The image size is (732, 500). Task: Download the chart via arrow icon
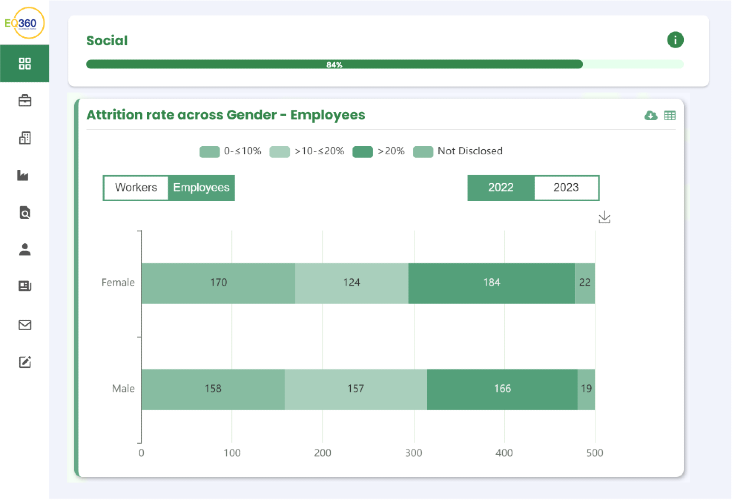605,217
